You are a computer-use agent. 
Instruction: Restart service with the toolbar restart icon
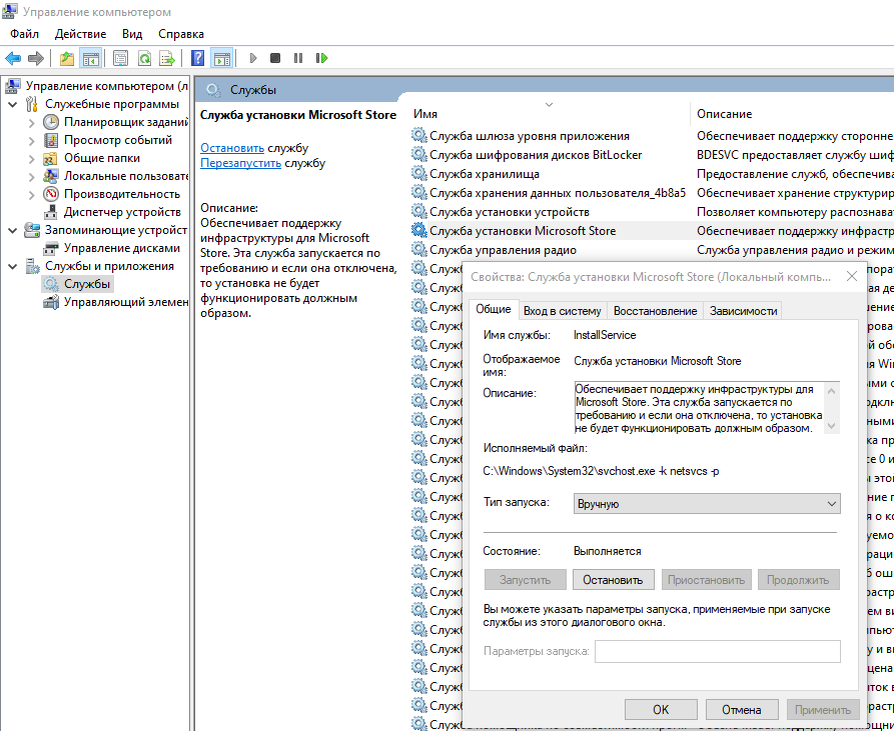[322, 58]
